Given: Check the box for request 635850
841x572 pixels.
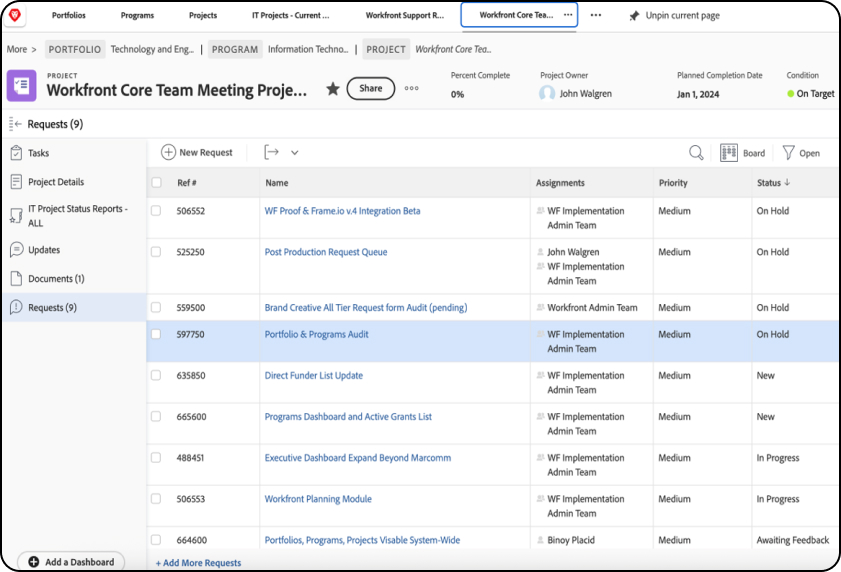Looking at the screenshot, I should pyautogui.click(x=156, y=376).
